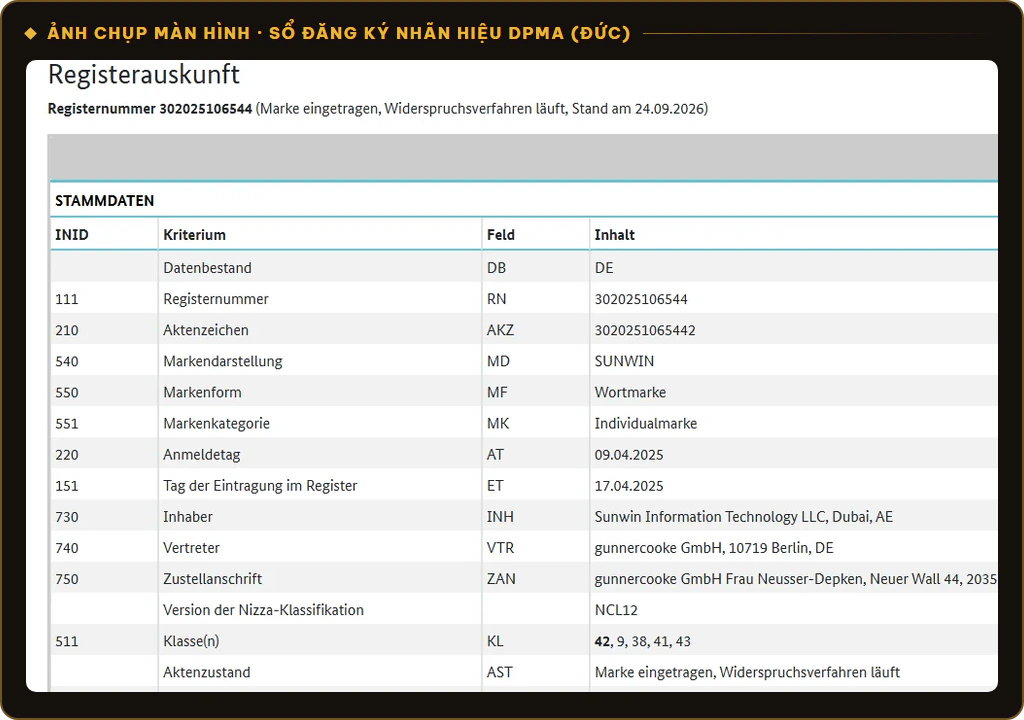Click the INID column header
The image size is (1024, 720).
pos(72,235)
